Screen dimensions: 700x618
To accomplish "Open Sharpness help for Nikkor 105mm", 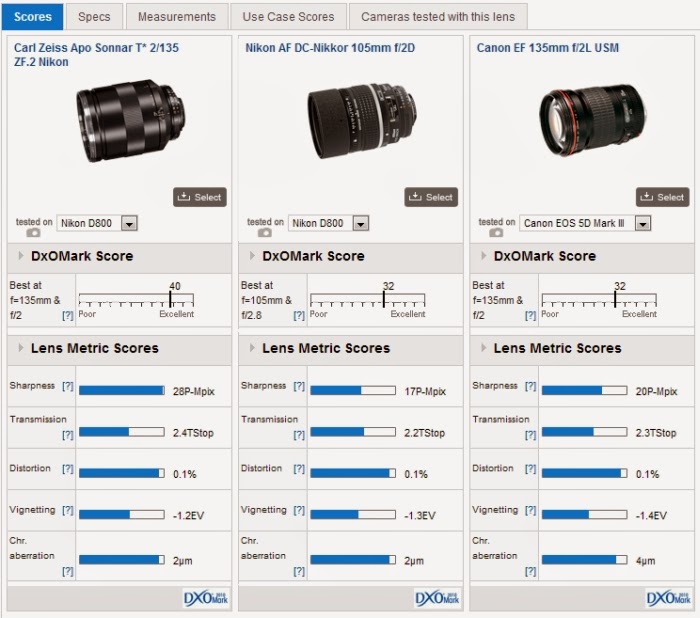I will [x=299, y=386].
